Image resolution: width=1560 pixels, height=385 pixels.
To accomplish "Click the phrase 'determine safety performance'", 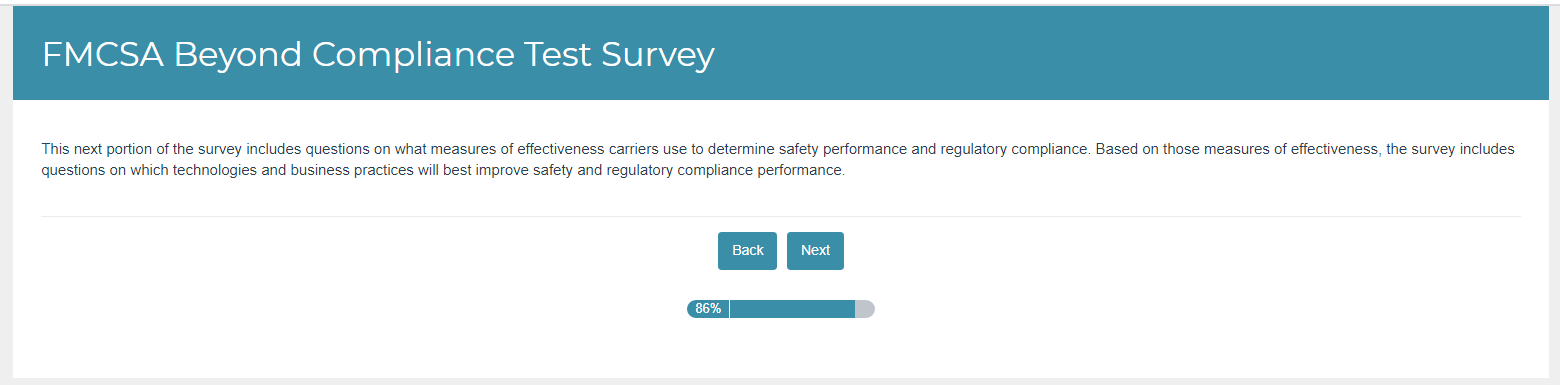I will [808, 149].
